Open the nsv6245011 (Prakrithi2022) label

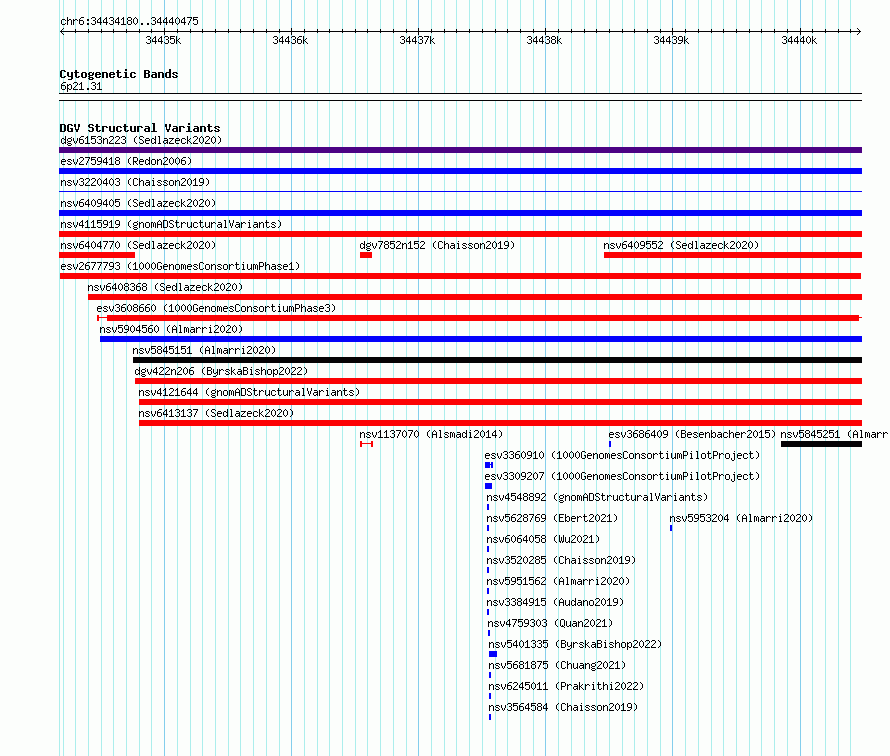[x=566, y=686]
